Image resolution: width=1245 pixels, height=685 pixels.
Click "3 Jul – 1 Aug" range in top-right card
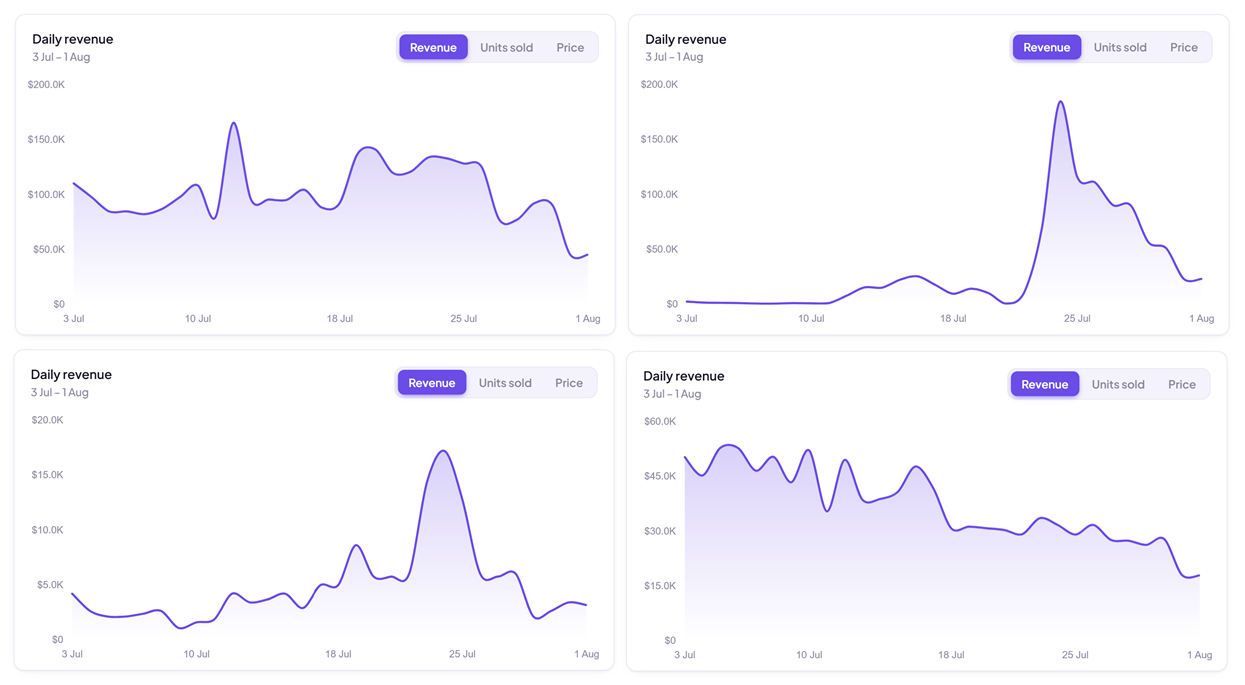click(674, 57)
